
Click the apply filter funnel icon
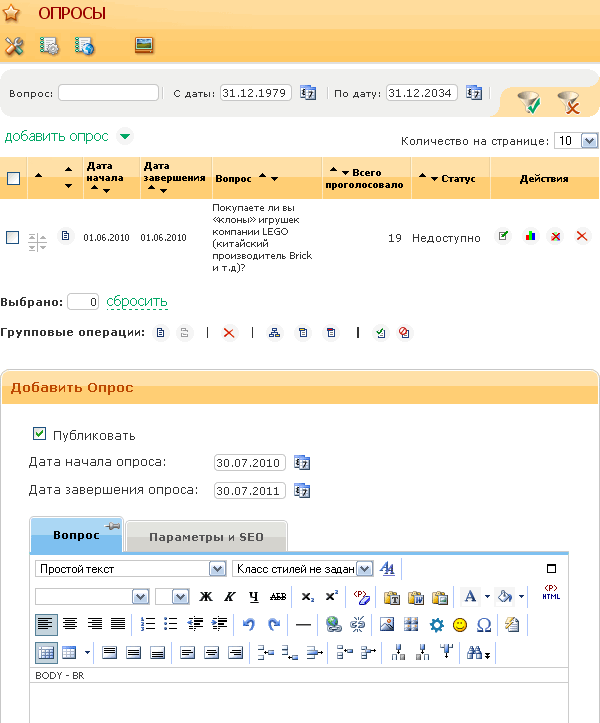click(528, 101)
